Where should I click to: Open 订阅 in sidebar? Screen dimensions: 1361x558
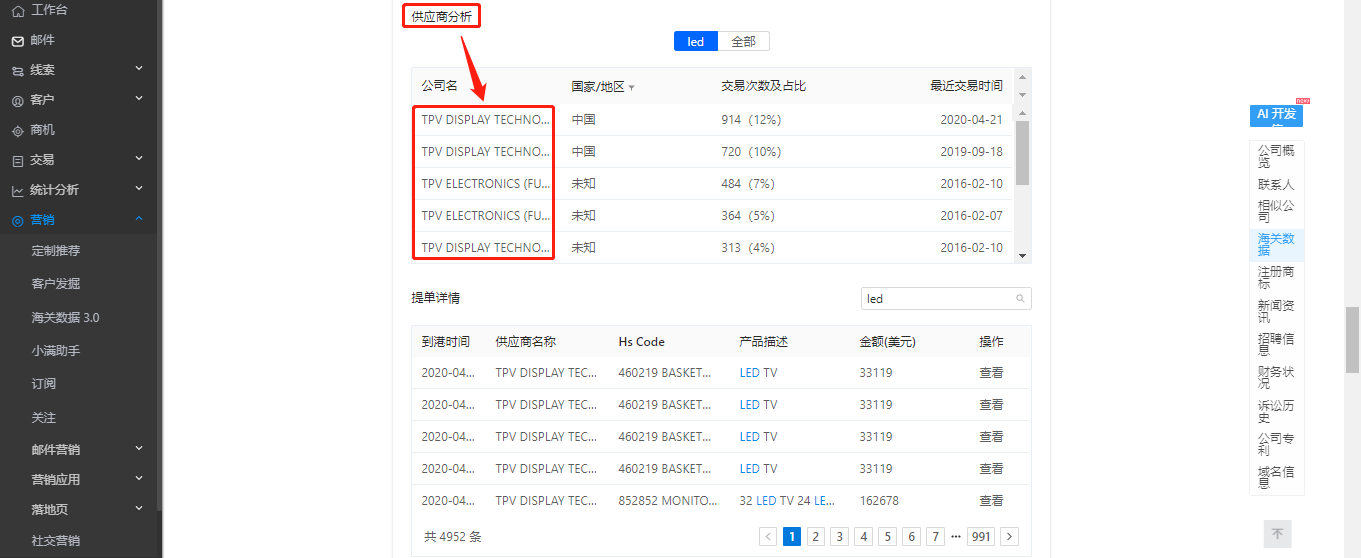tap(44, 384)
